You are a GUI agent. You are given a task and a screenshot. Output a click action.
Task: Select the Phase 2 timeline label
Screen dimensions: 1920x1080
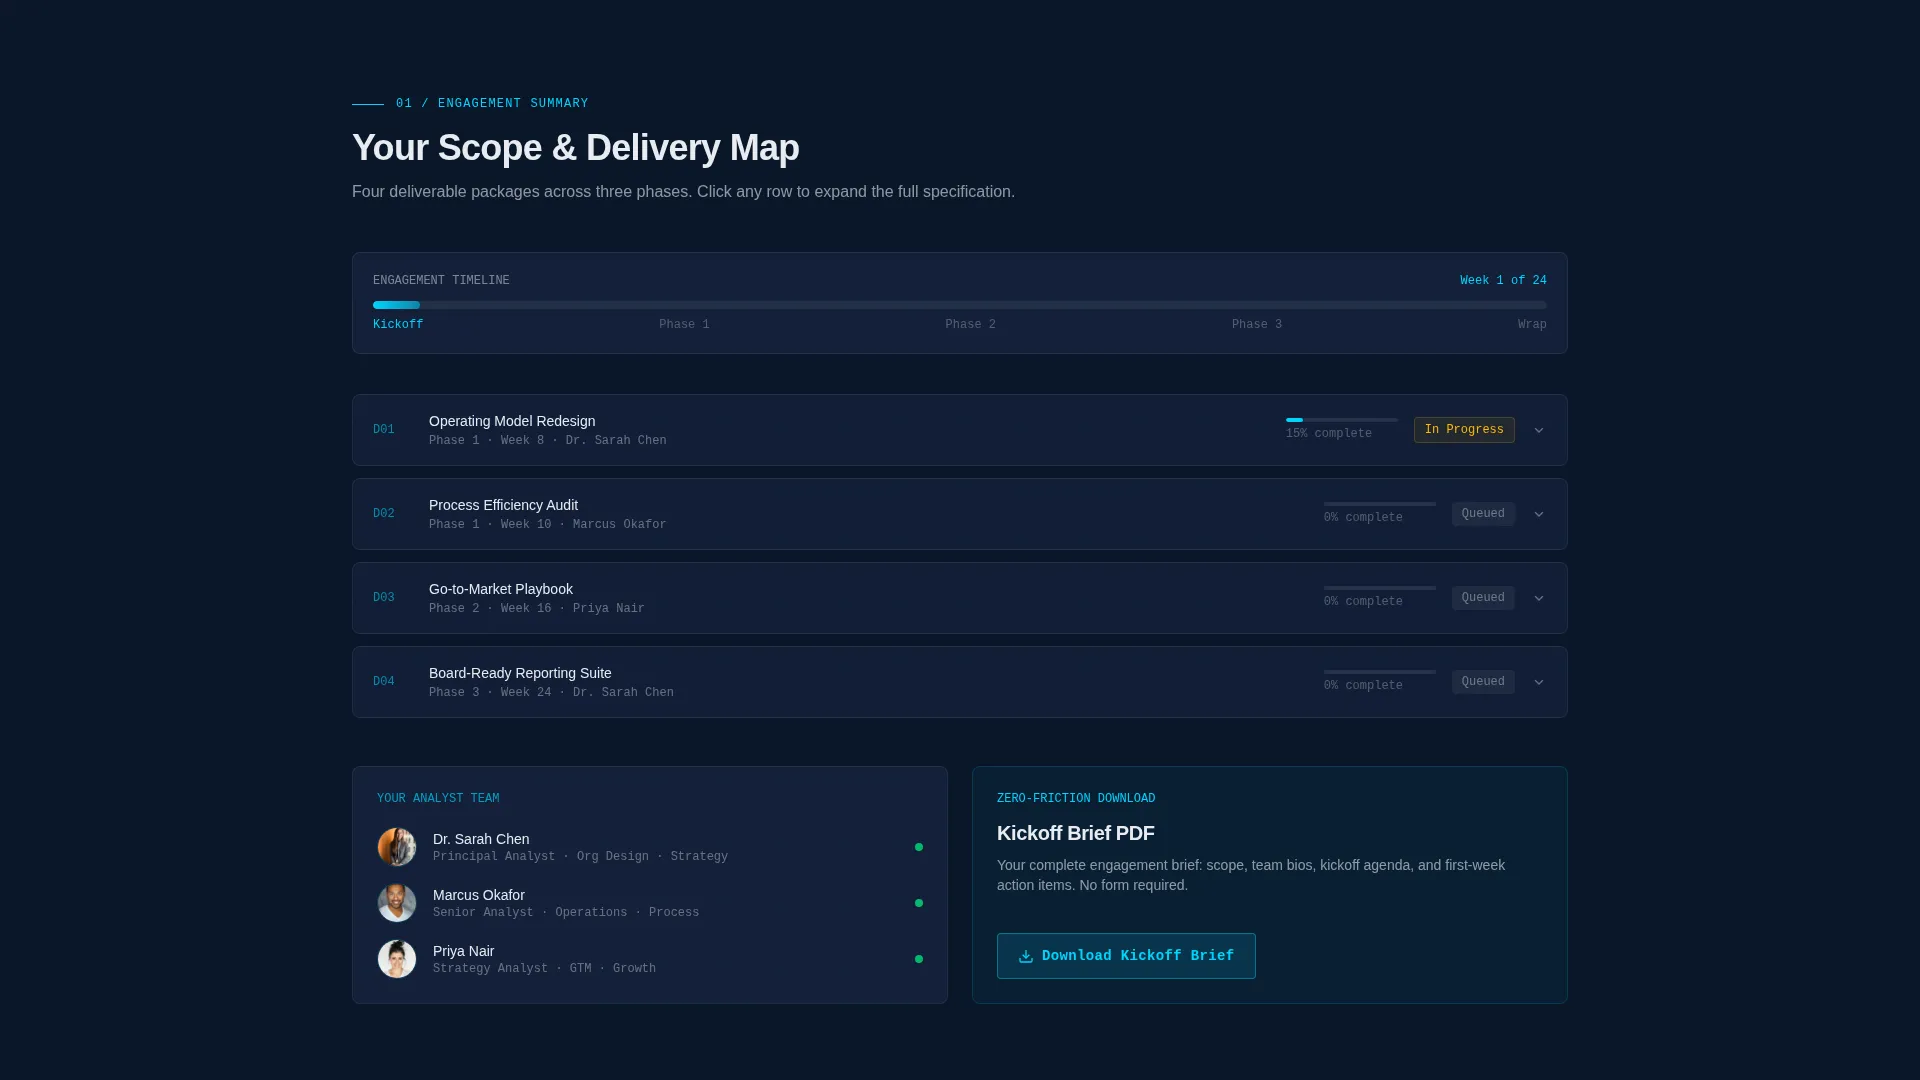[x=970, y=325]
